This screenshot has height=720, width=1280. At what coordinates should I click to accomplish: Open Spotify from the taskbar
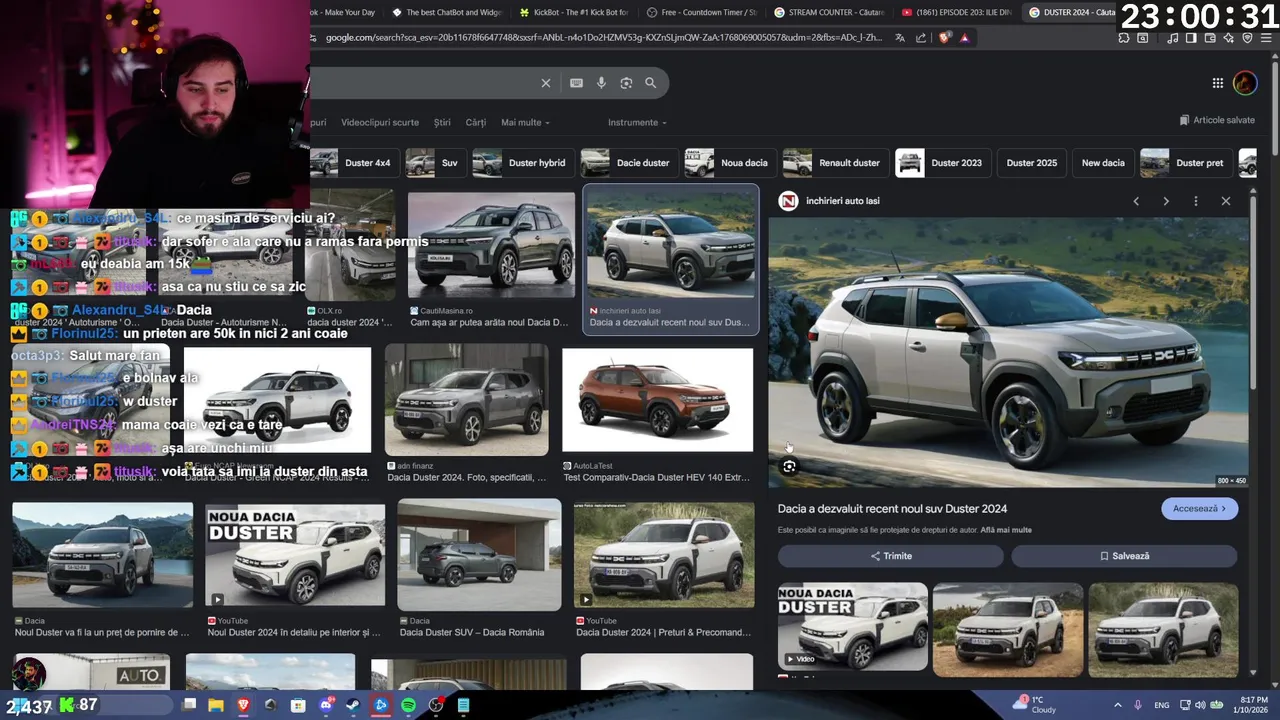click(x=408, y=705)
